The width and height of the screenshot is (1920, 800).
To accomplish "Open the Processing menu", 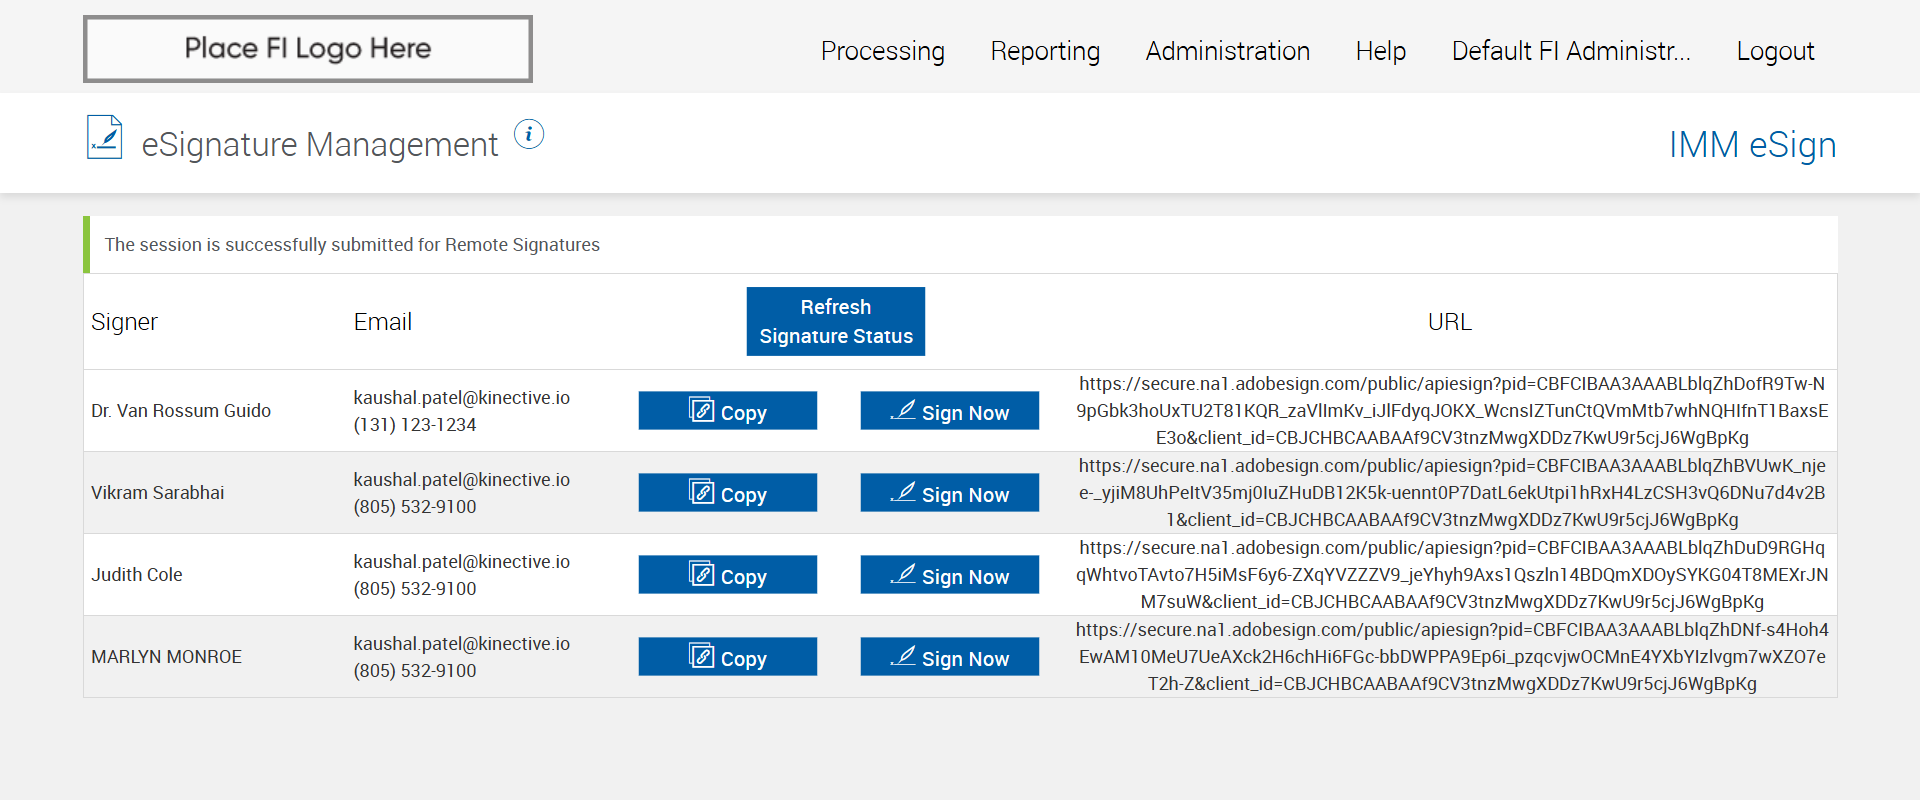I will click(882, 51).
